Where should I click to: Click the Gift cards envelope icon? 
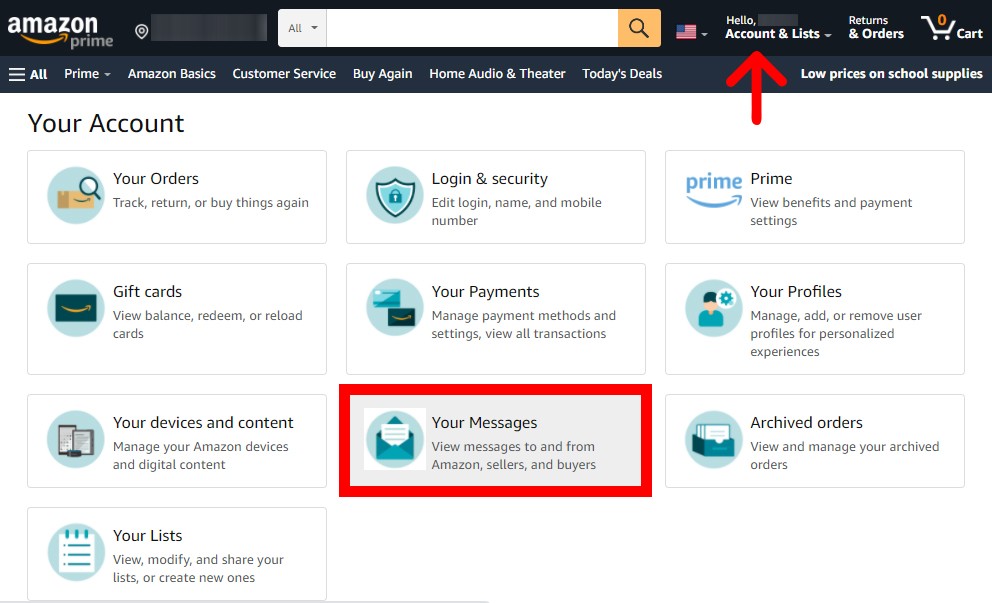pos(76,308)
